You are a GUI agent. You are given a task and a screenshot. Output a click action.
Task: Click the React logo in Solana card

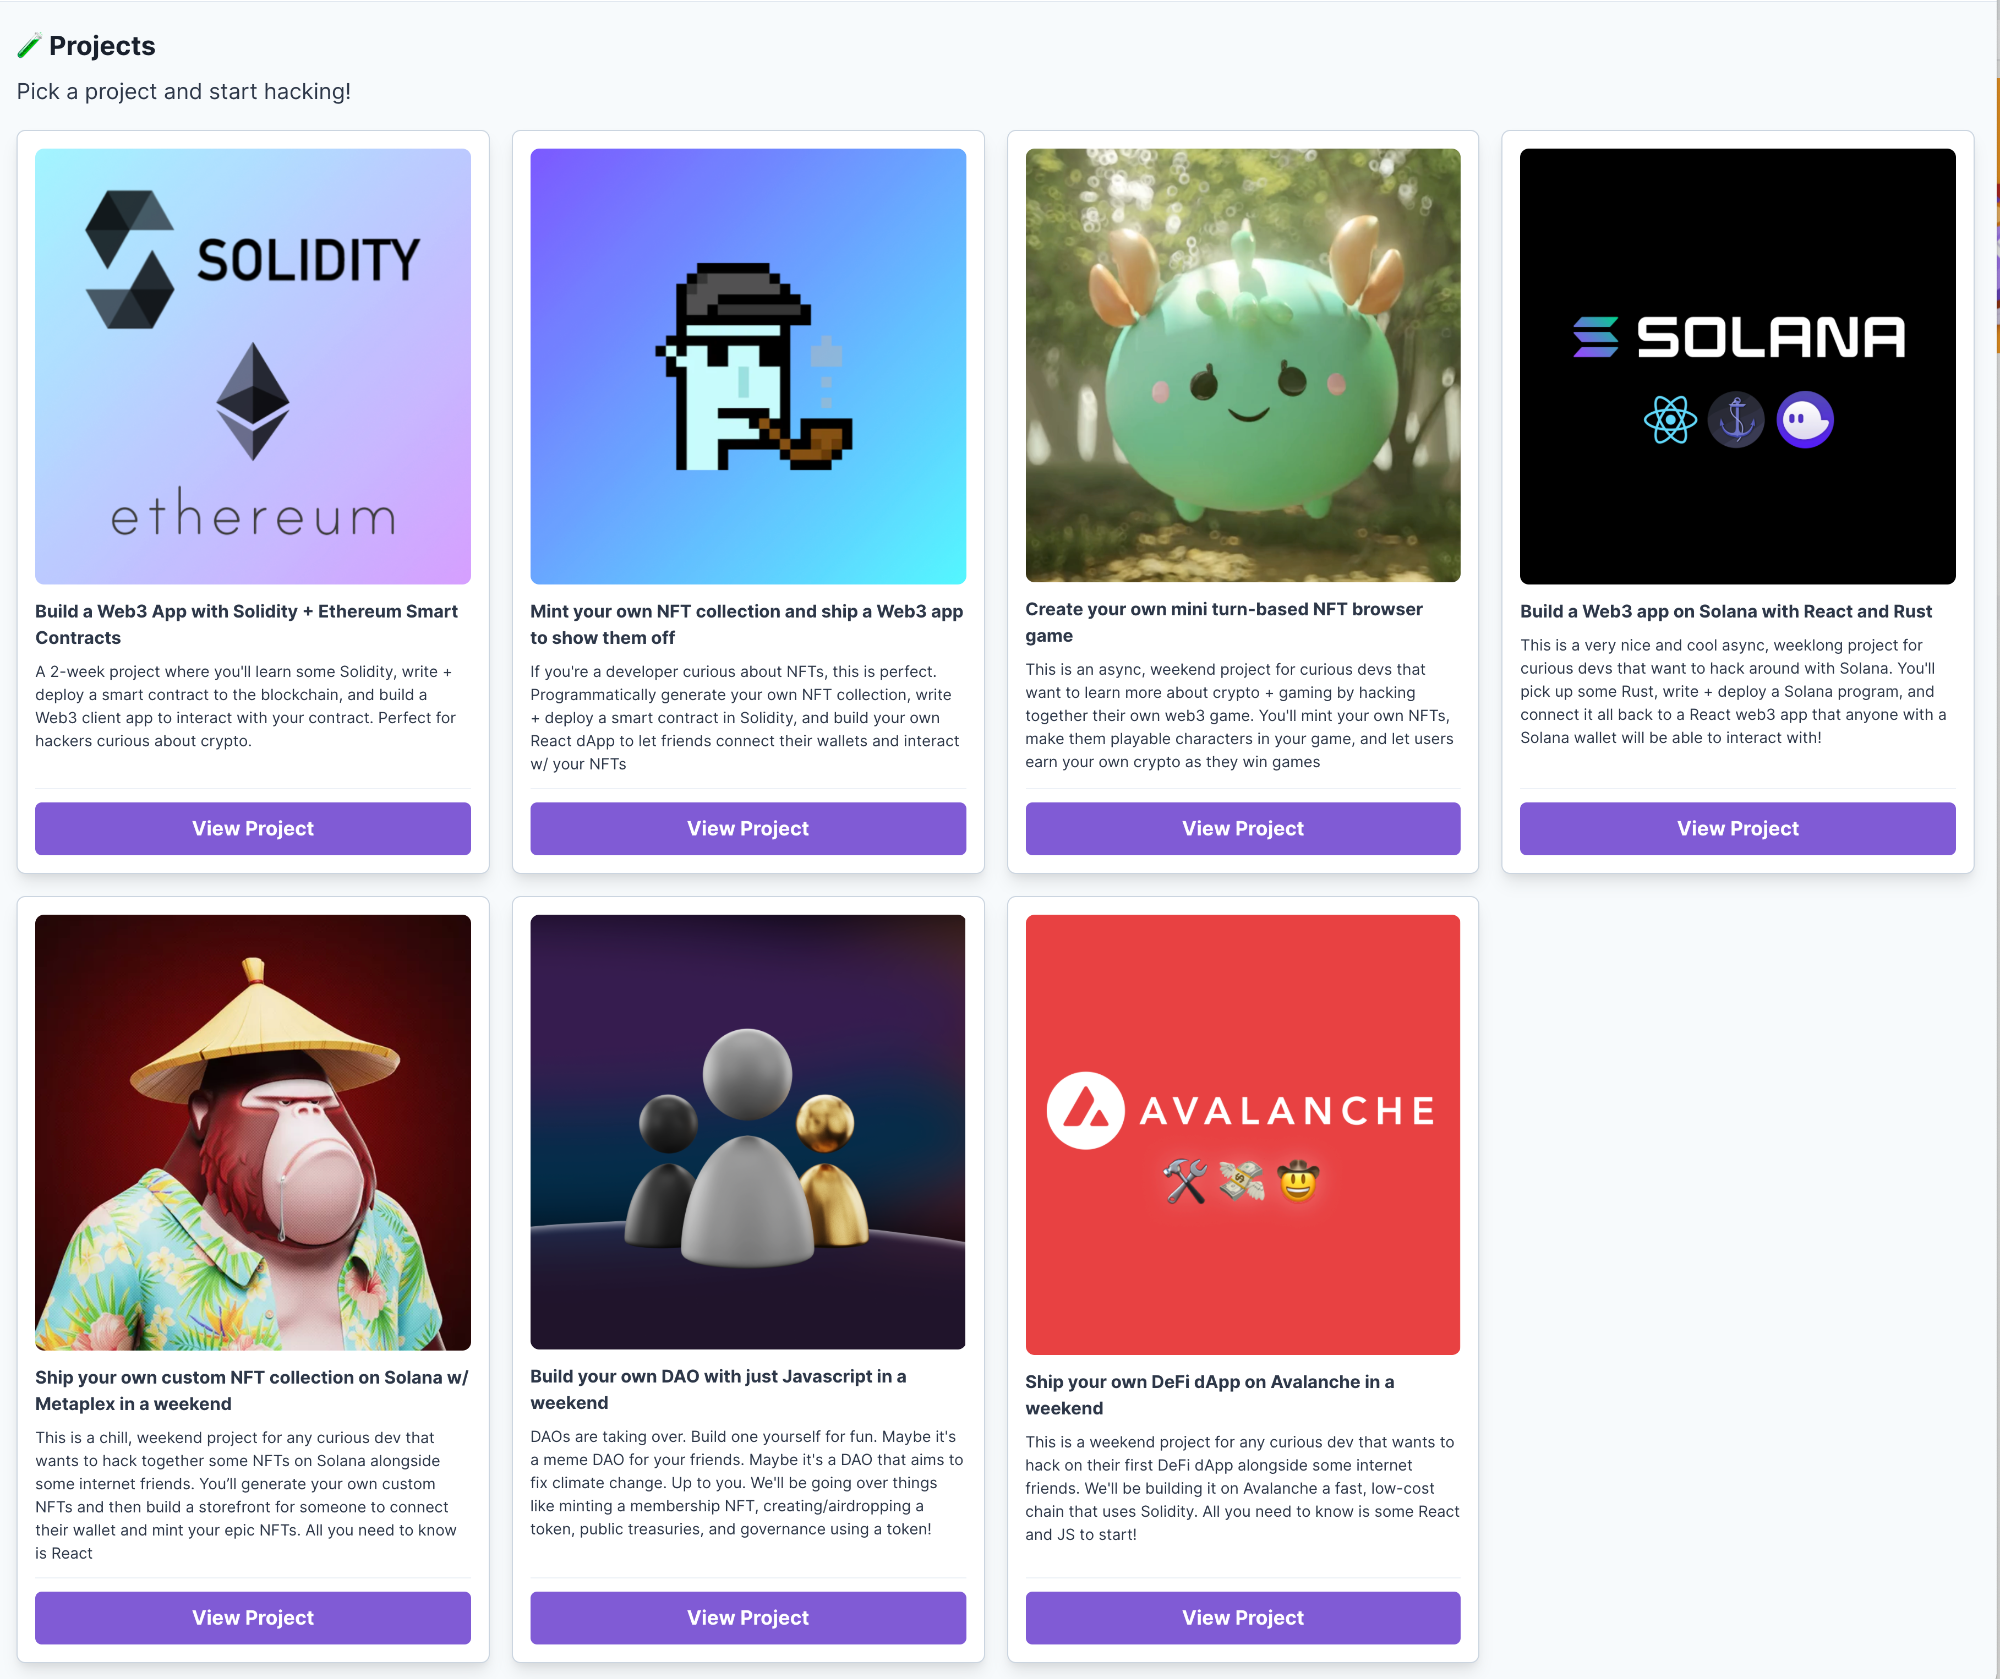(x=1670, y=420)
